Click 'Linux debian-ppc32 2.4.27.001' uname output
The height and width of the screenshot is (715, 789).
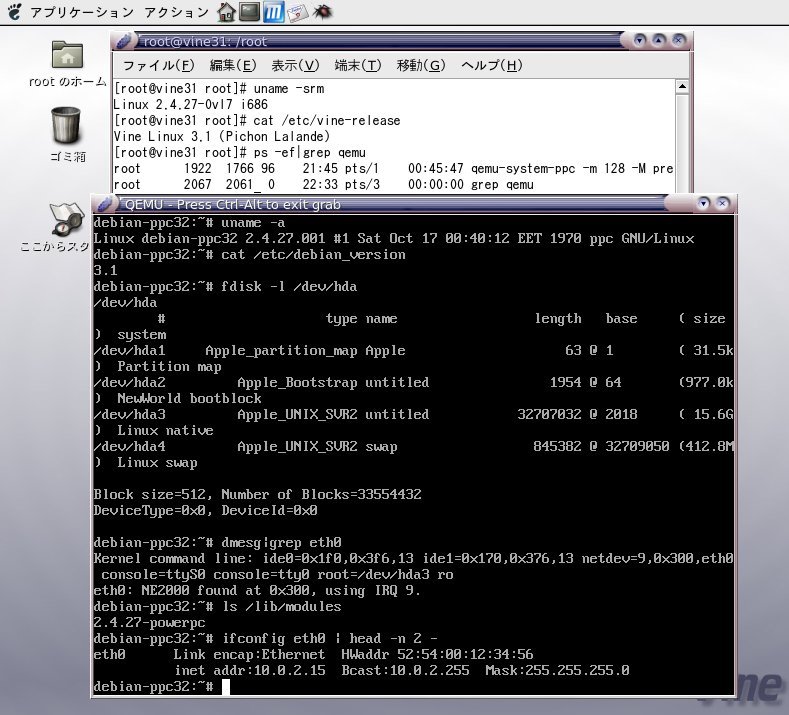393,239
